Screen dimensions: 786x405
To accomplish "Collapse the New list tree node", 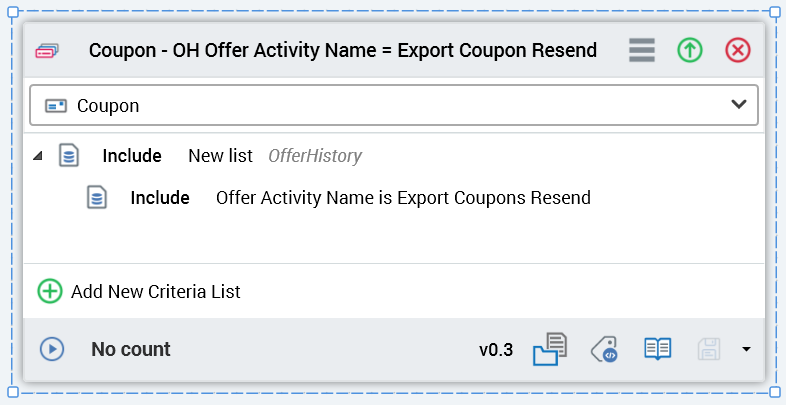I will pyautogui.click(x=38, y=156).
